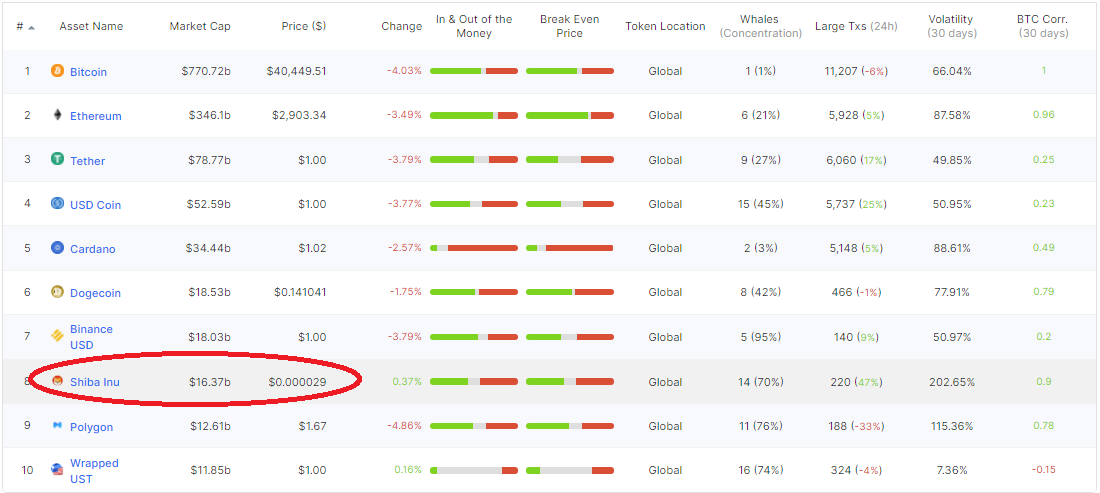This screenshot has height=493, width=1100.
Task: Open the Dogecoin asset link
Action: click(x=95, y=294)
